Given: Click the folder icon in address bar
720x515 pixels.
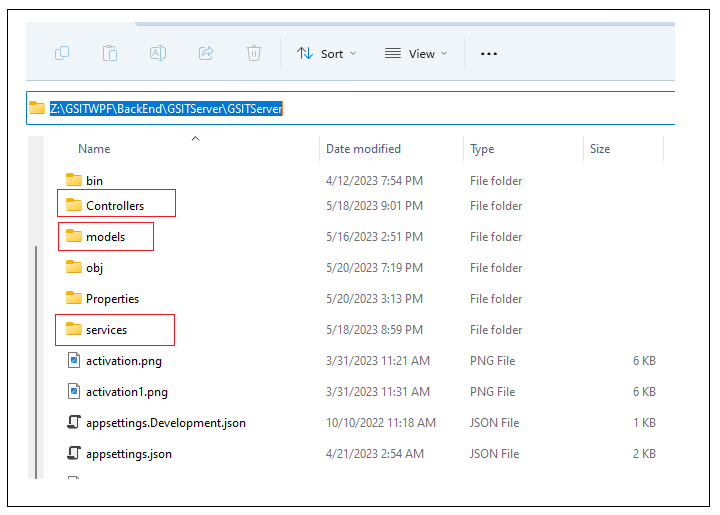Looking at the screenshot, I should point(37,108).
